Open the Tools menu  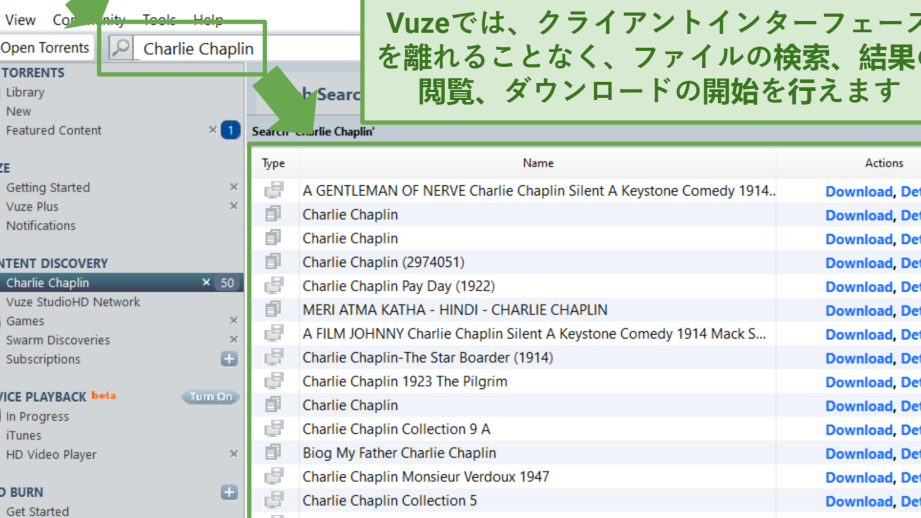(159, 20)
